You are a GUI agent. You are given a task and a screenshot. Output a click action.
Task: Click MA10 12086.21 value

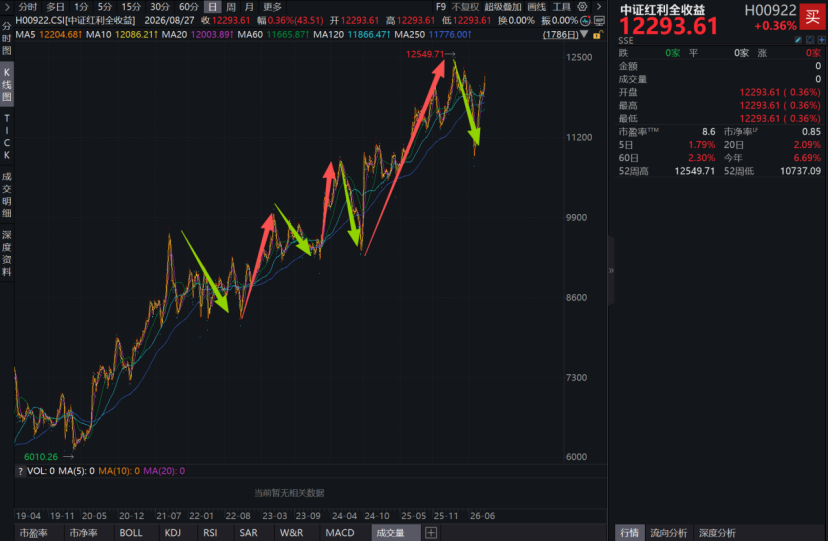pyautogui.click(x=135, y=34)
